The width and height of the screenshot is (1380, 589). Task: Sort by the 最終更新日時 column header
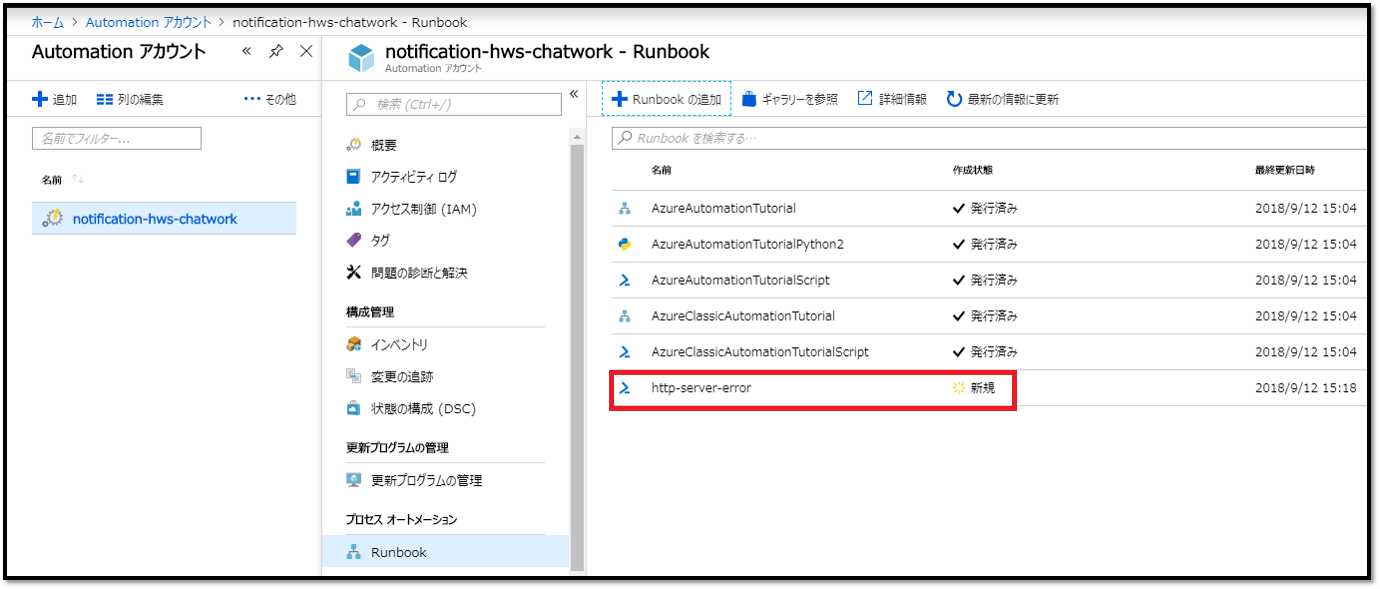coord(1285,171)
